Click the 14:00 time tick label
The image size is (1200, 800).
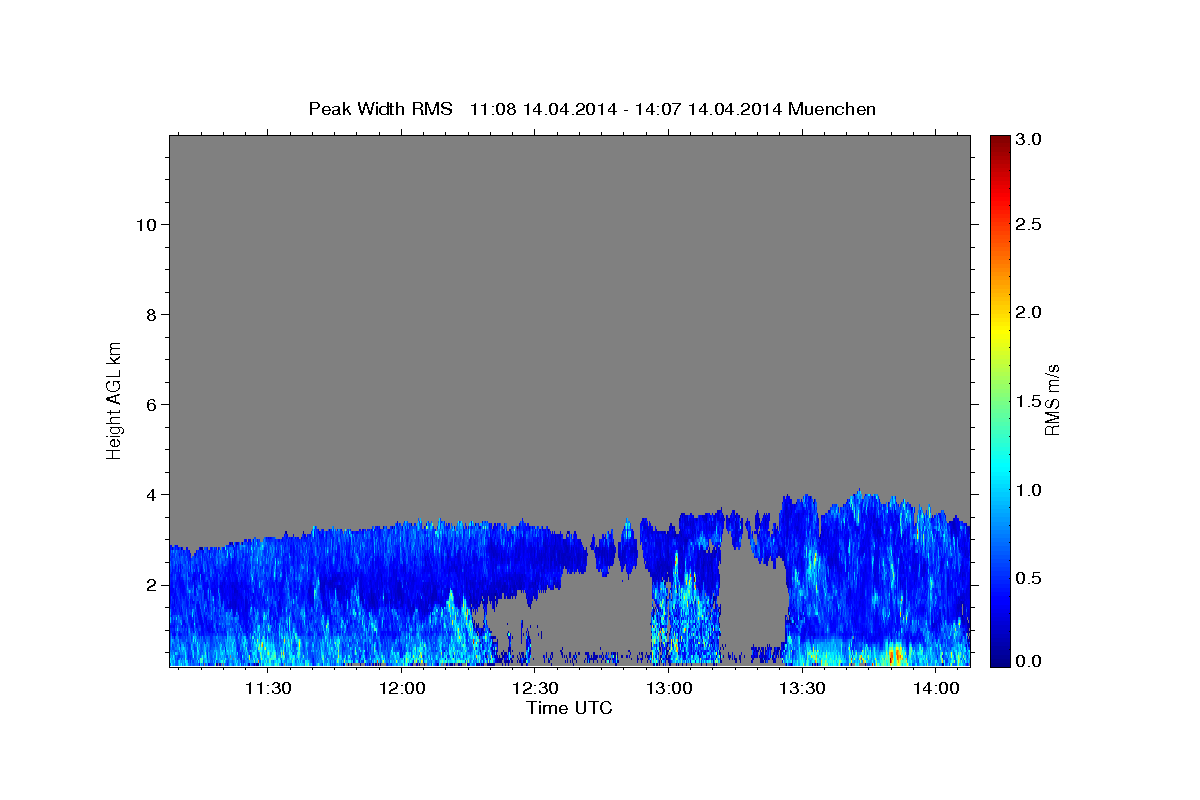coord(936,688)
